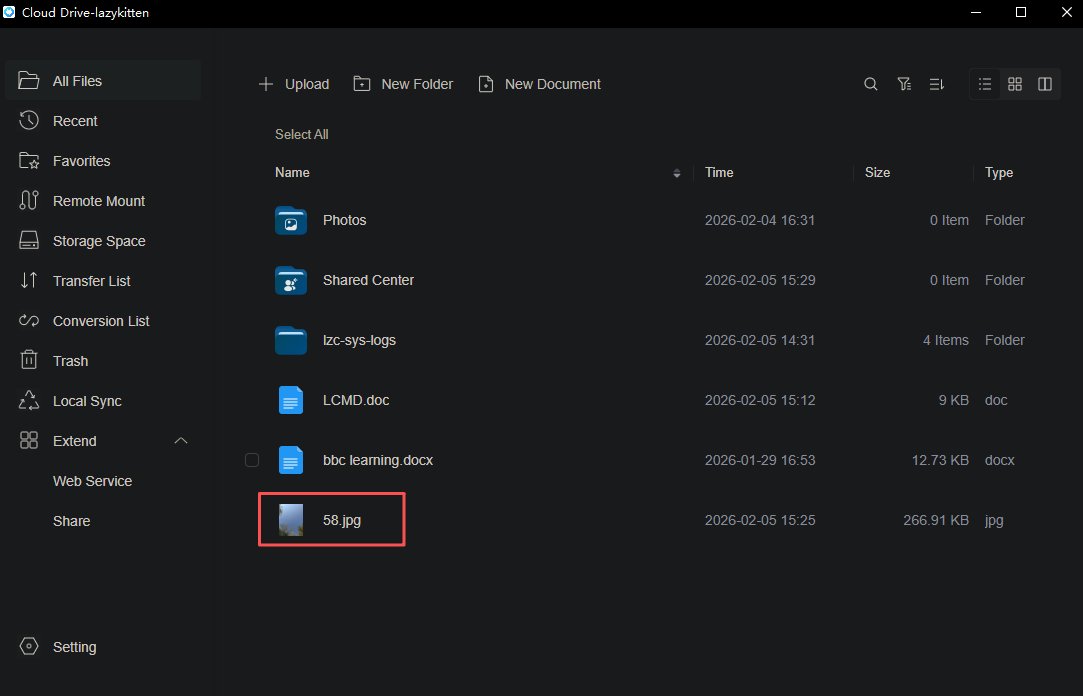
Task: Click New Document button
Action: point(539,84)
